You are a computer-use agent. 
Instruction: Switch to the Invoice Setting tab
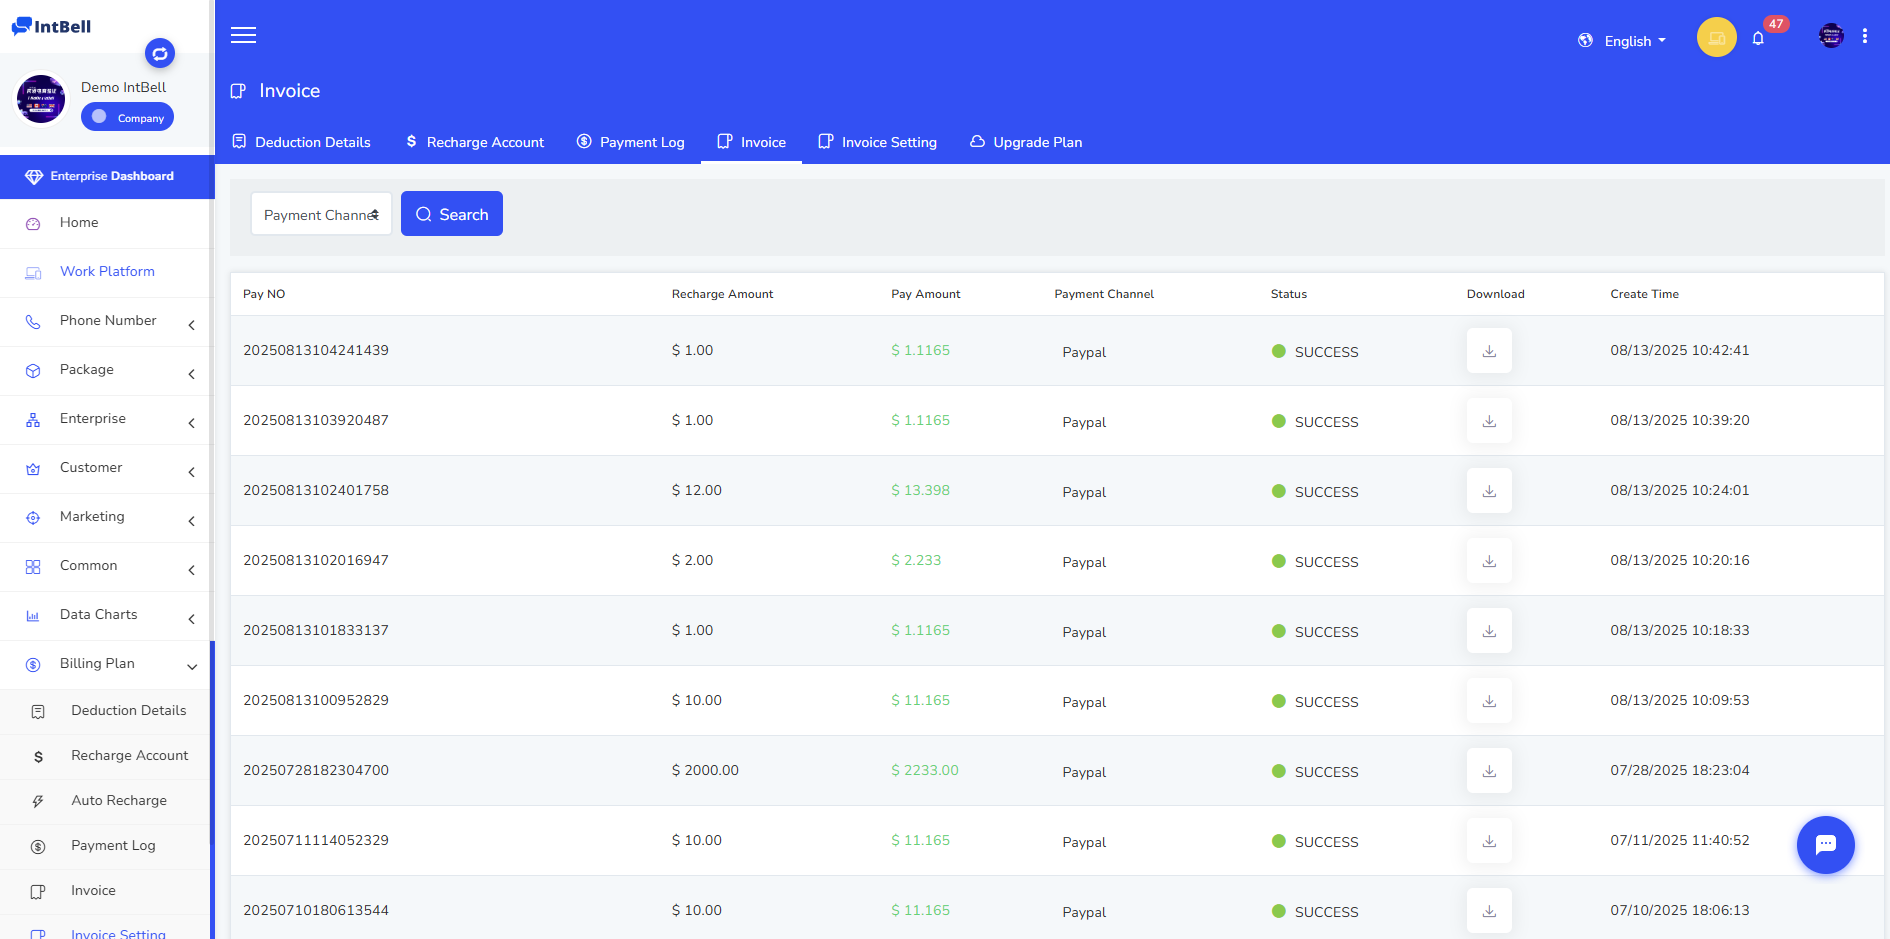(x=877, y=142)
